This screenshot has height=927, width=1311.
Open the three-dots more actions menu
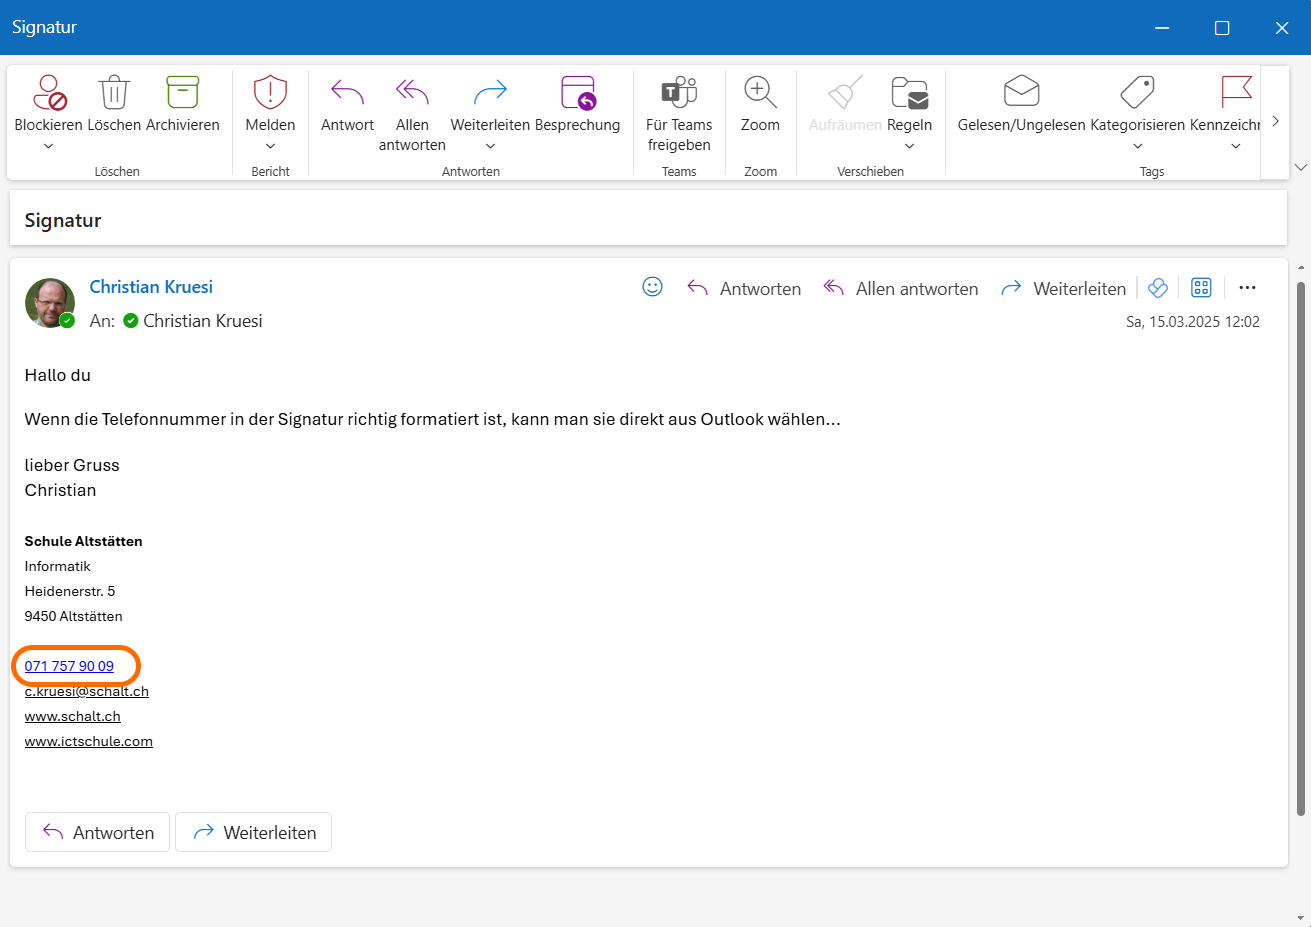click(1247, 288)
